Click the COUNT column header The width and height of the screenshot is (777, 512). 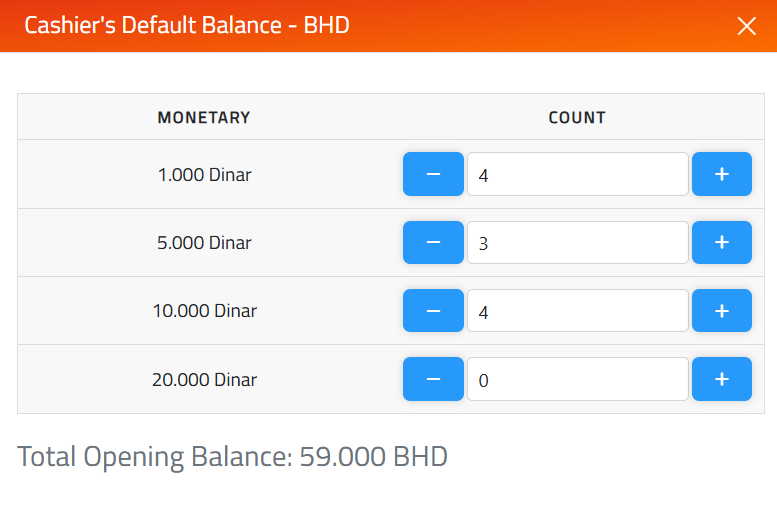click(x=577, y=117)
